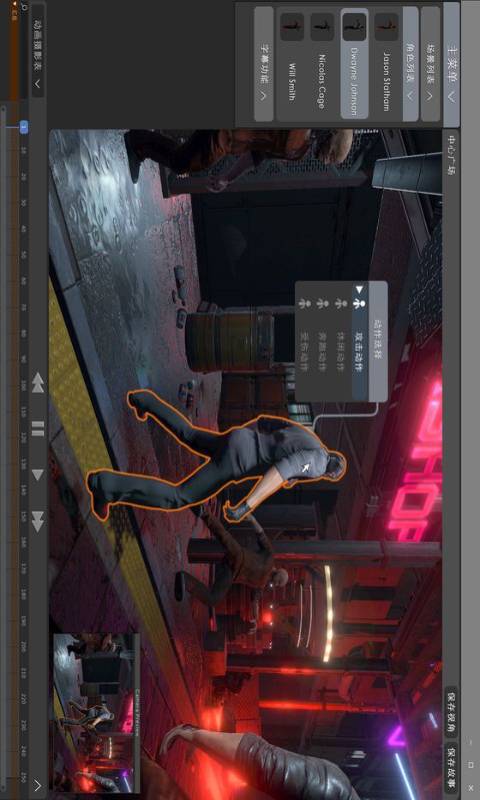Jump to frame 200 on the timeline ruler
Image resolution: width=480 pixels, height=800 pixels.
23,647
